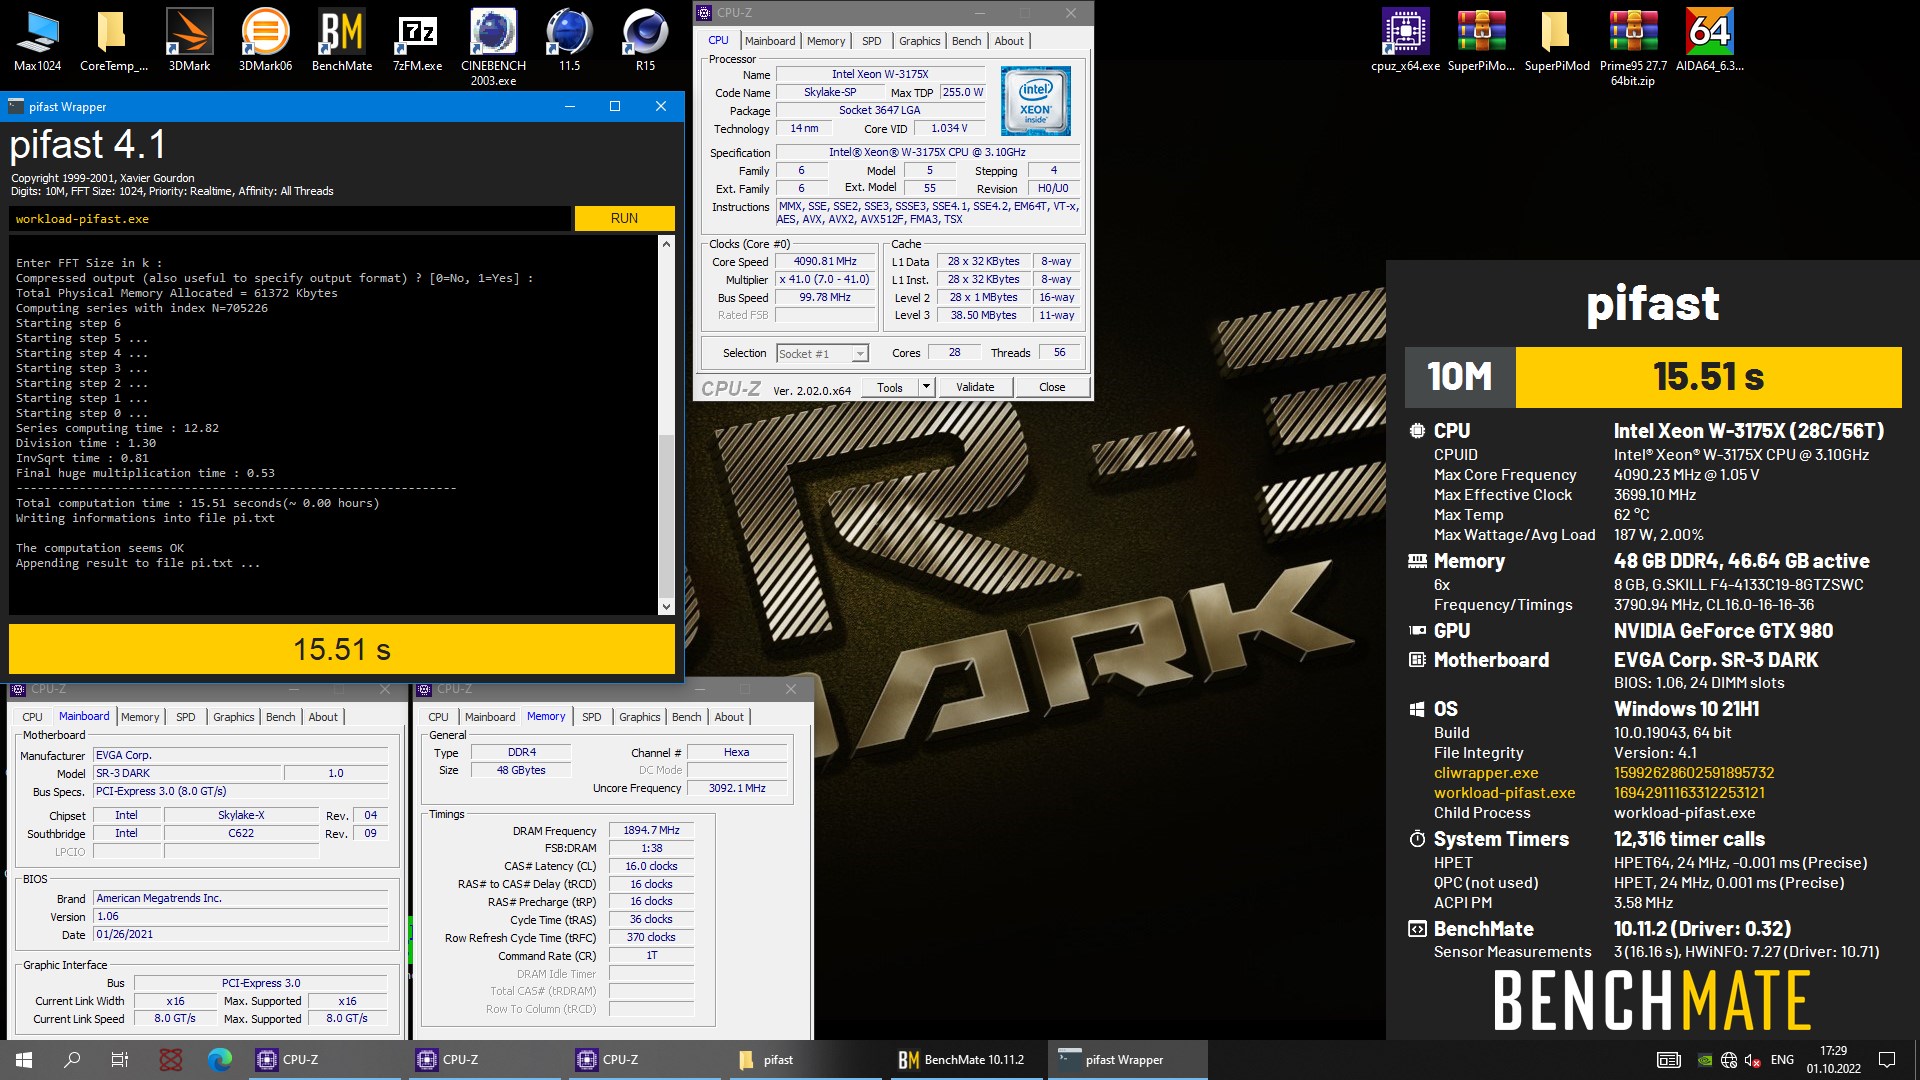The height and width of the screenshot is (1080, 1920).
Task: Launch 7zFM.exe desktop icon
Action: 417,41
